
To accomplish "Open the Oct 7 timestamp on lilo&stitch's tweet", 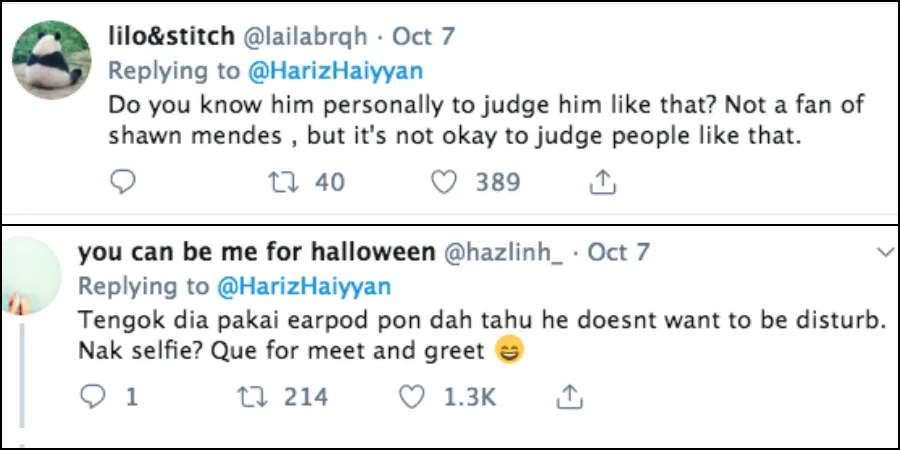I will (423, 37).
